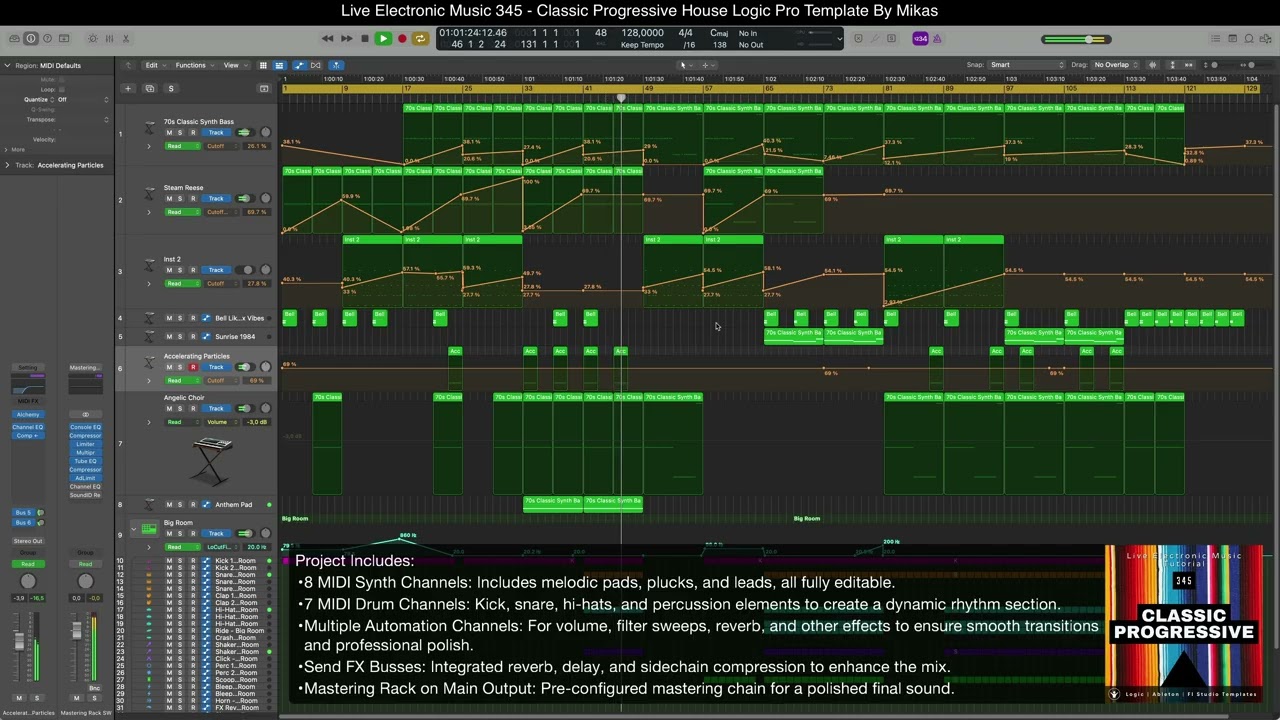Click the blue list view icon
Image resolution: width=1280 pixels, height=720 pixels.
(x=279, y=65)
